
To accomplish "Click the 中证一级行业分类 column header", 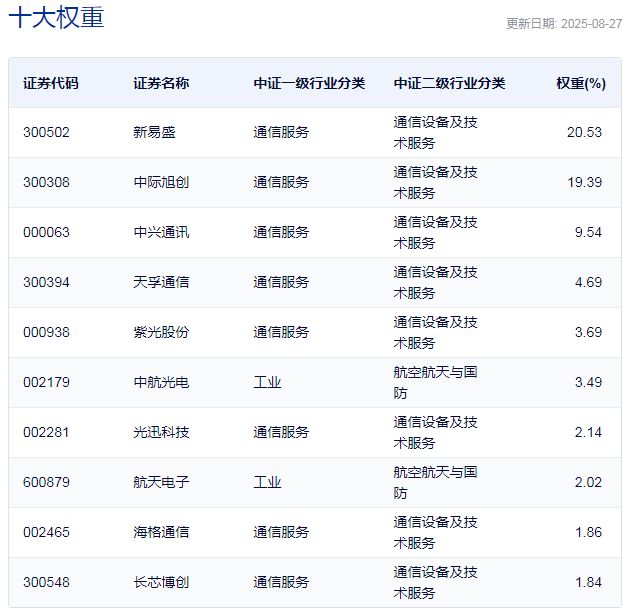I will [x=309, y=83].
